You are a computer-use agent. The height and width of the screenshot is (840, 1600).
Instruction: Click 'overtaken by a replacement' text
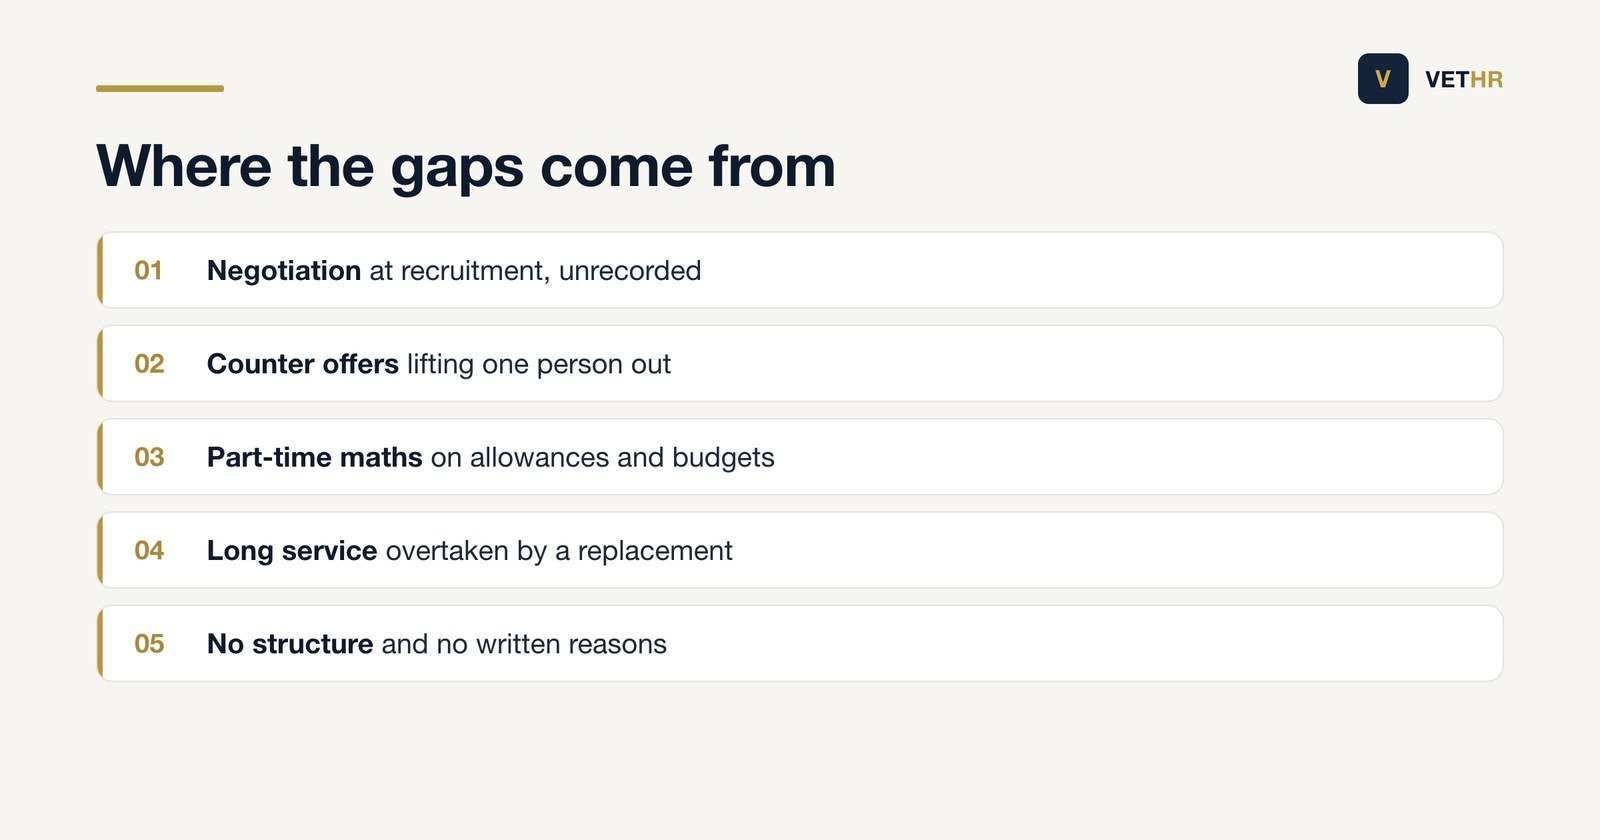[x=559, y=551]
